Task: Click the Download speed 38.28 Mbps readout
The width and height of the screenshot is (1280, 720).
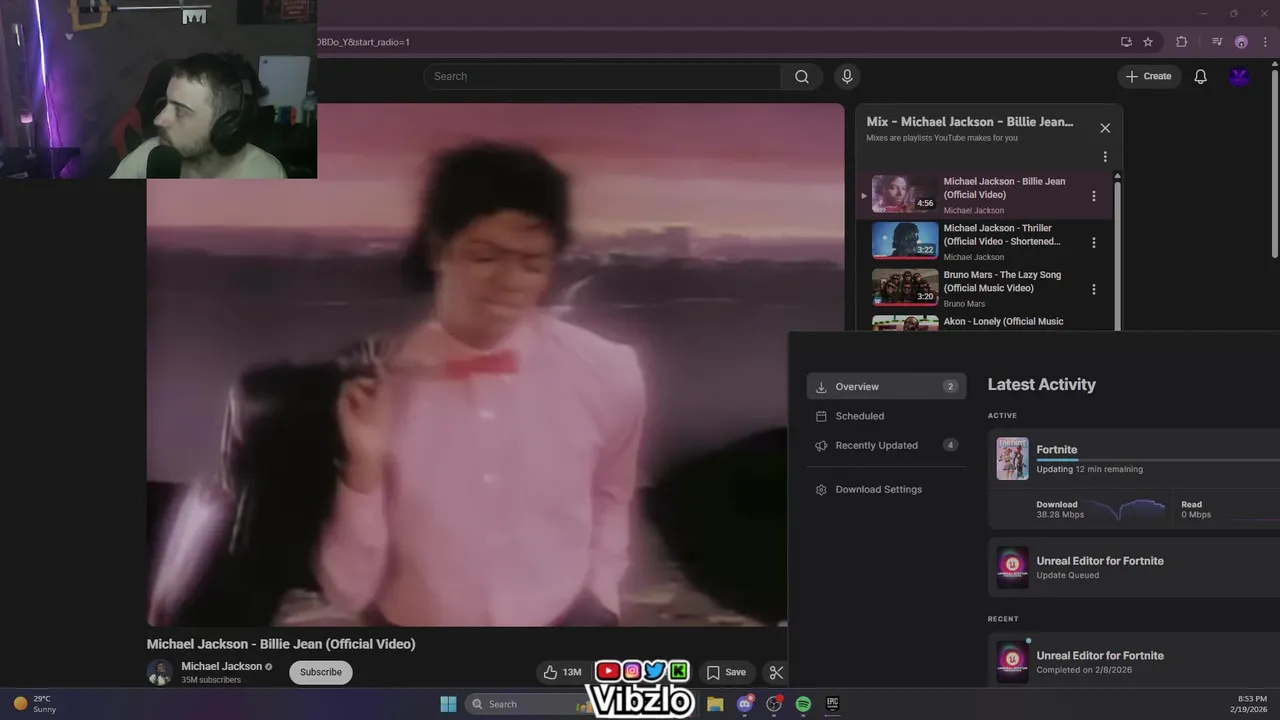Action: 1060,510
